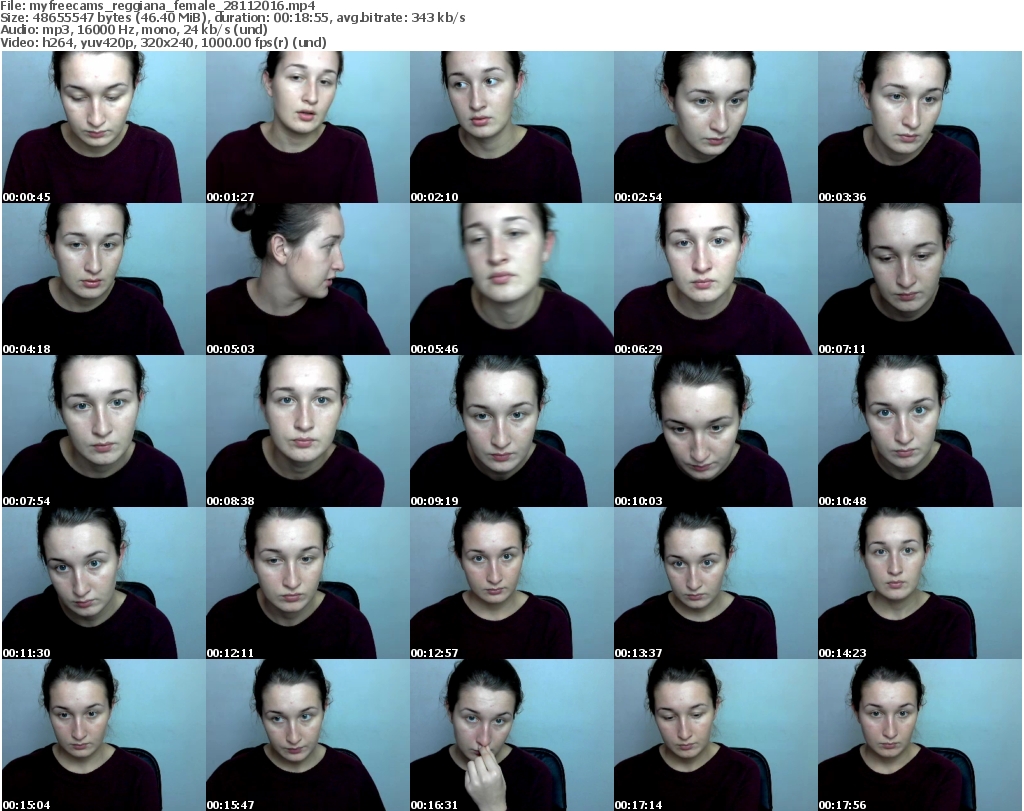View the frame marked 00:17:56

(x=920, y=735)
